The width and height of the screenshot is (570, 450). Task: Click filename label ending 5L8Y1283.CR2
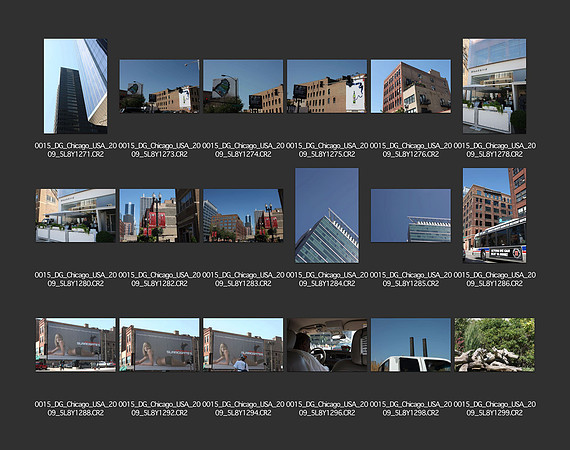pos(243,279)
